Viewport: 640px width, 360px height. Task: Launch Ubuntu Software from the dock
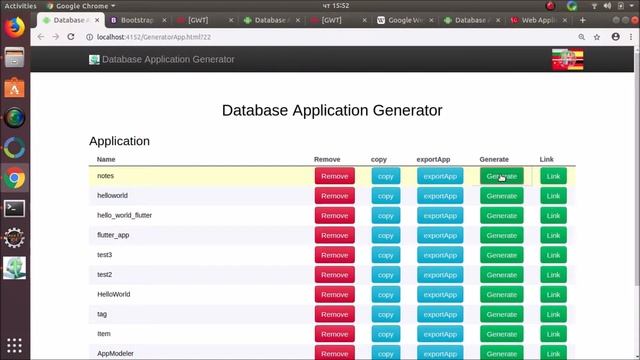[15, 87]
